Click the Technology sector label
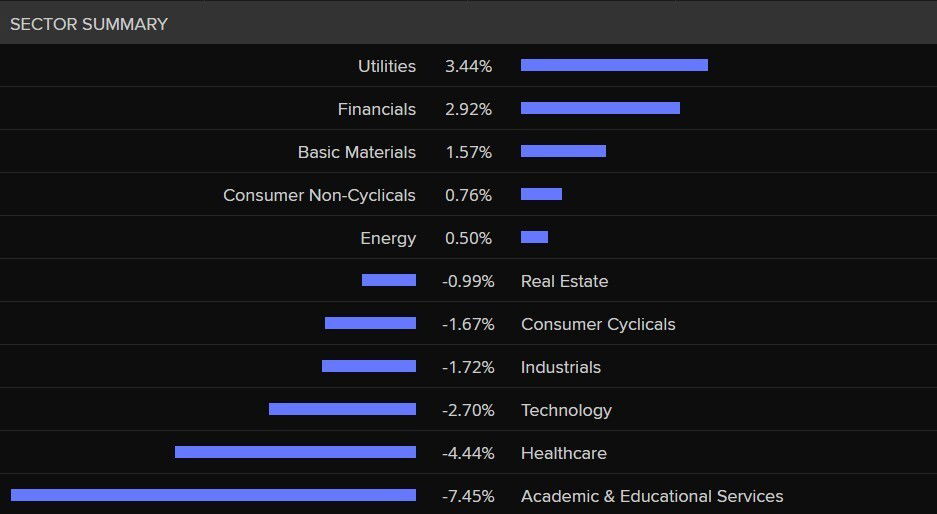Viewport: 937px width, 514px height. point(566,410)
